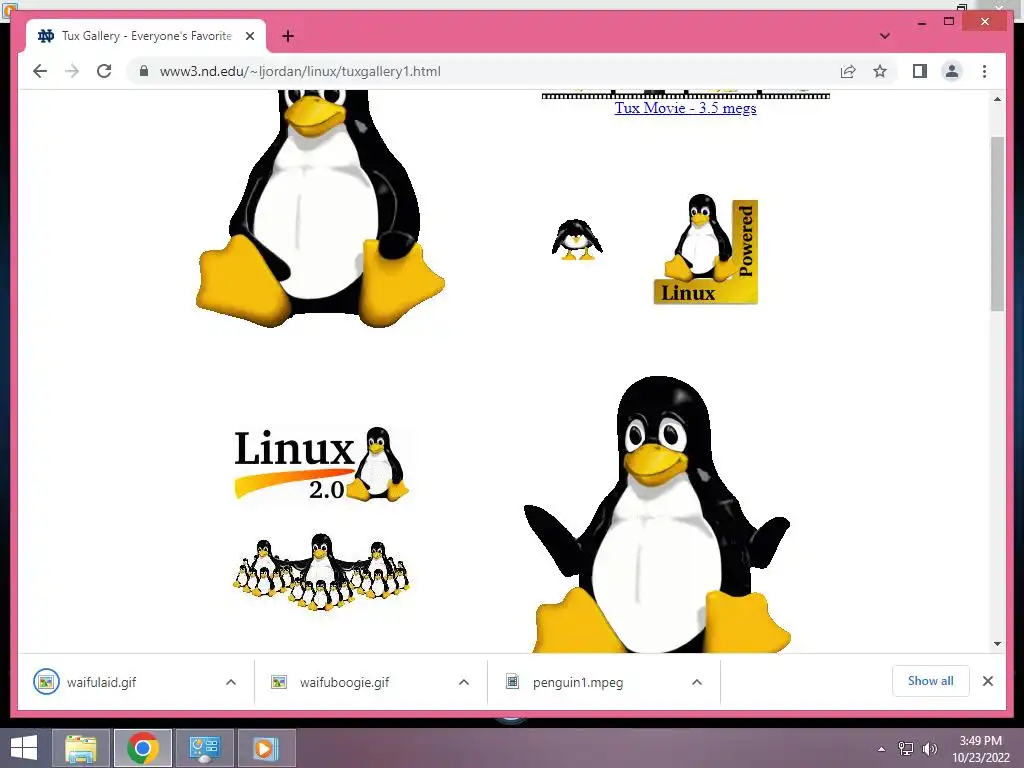This screenshot has width=1024, height=768.
Task: Expand options for waifulaid.gif download
Action: tap(231, 682)
